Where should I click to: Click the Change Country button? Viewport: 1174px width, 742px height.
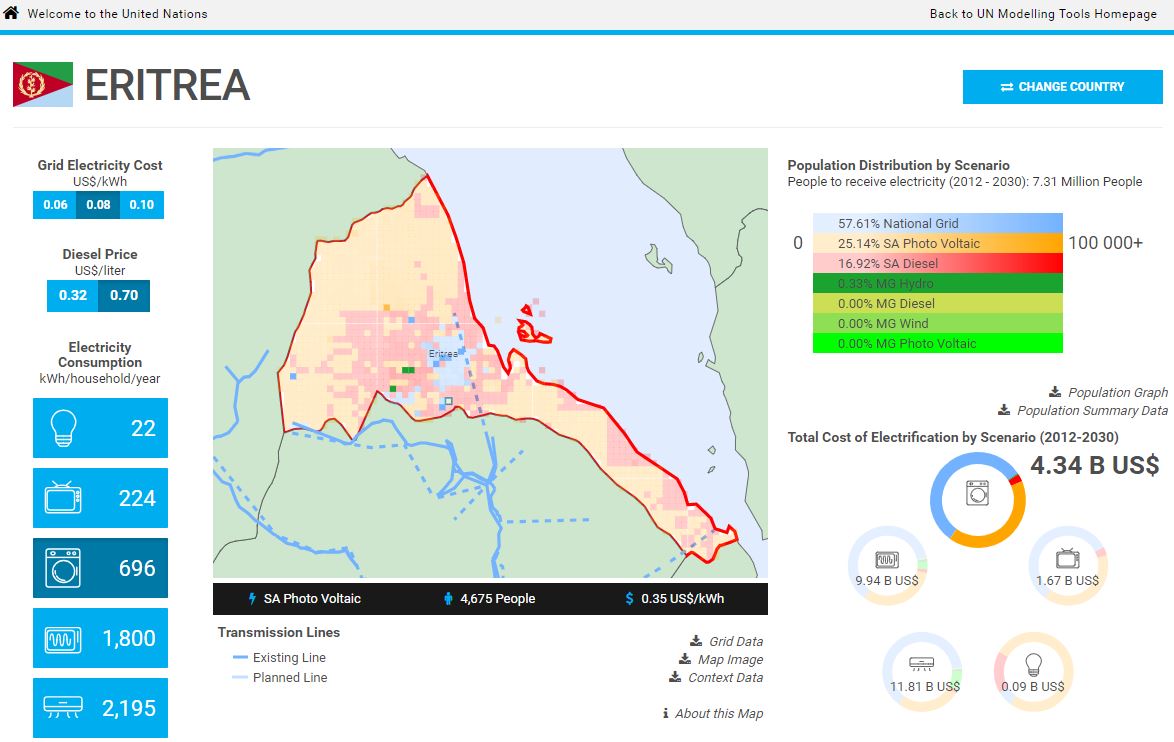pos(1062,87)
